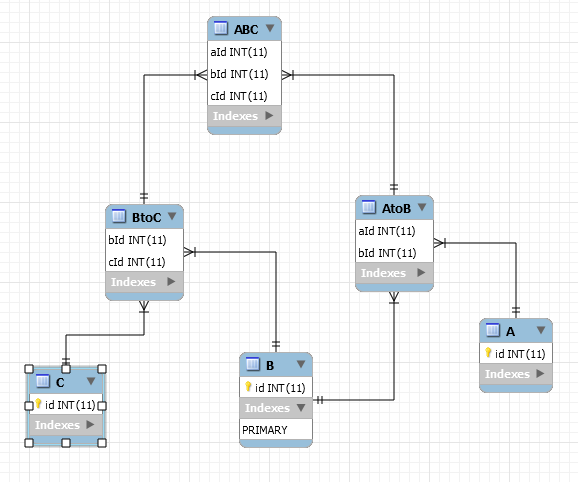Screen dimensions: 578x482
Task: Select the id column in table A
Action: tap(516, 354)
